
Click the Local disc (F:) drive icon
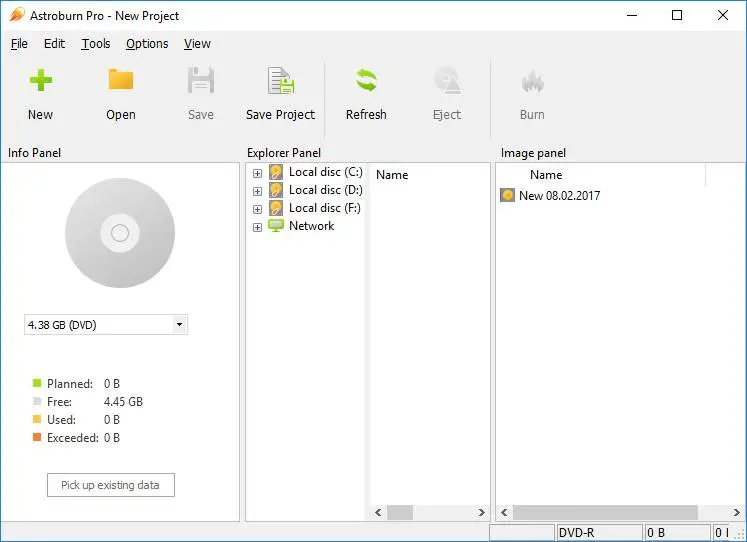point(276,208)
